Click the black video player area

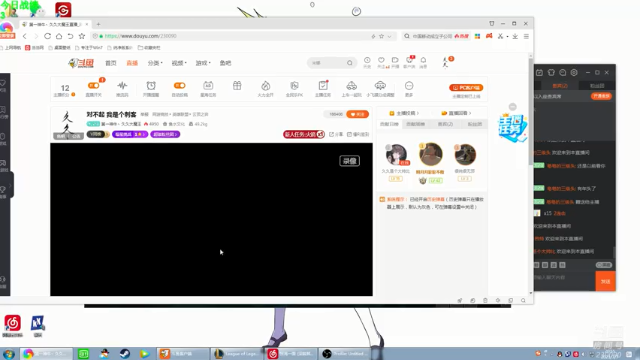211,219
